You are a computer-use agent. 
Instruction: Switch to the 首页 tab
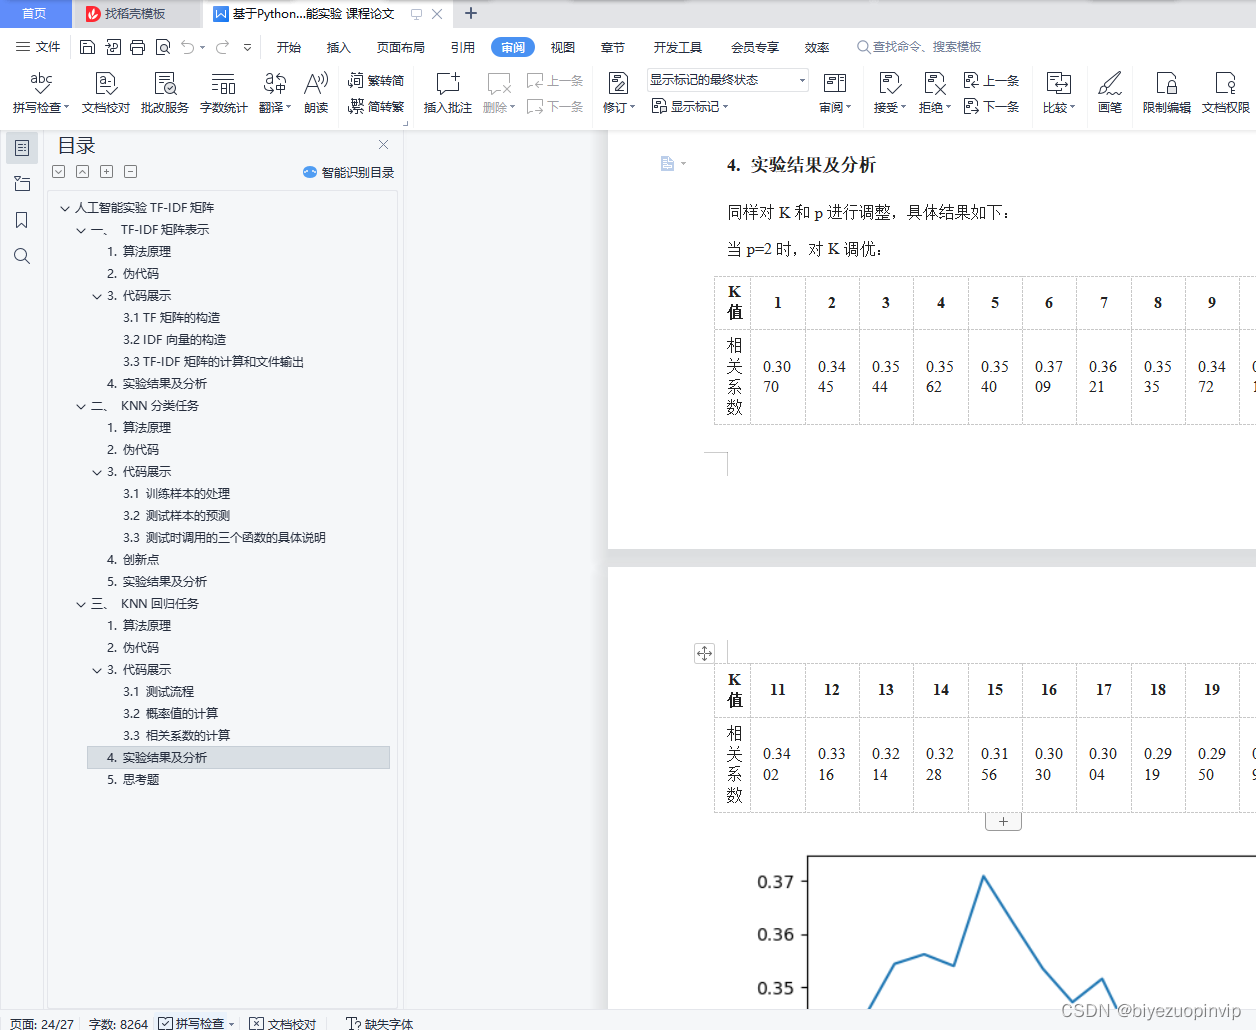tap(34, 14)
